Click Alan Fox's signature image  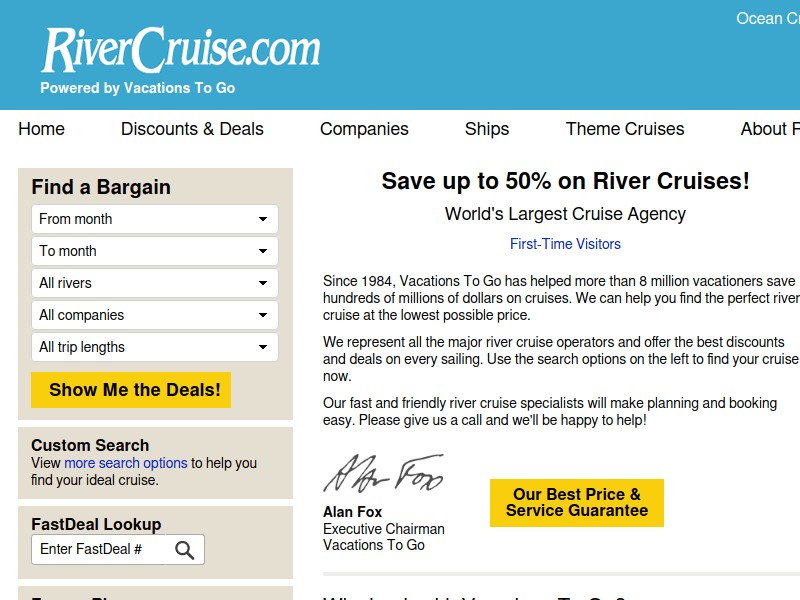[x=383, y=474]
